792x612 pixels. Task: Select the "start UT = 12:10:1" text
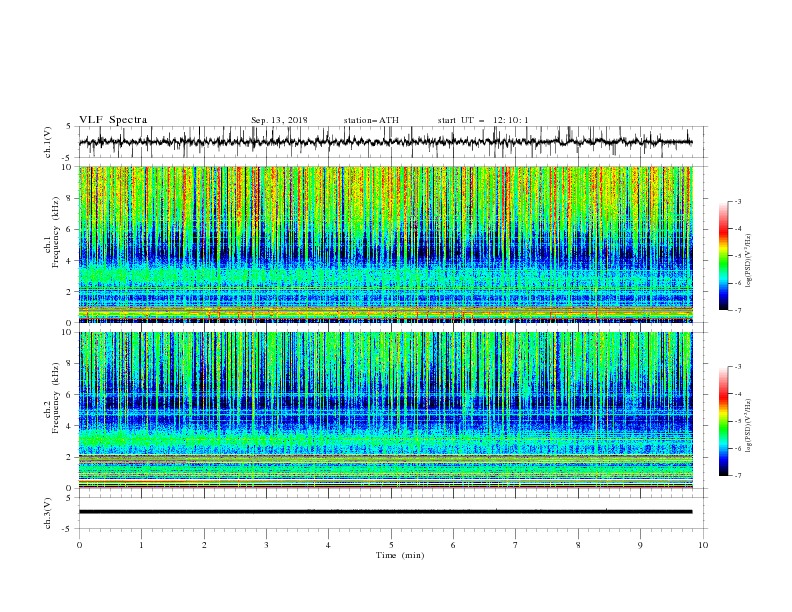483,120
